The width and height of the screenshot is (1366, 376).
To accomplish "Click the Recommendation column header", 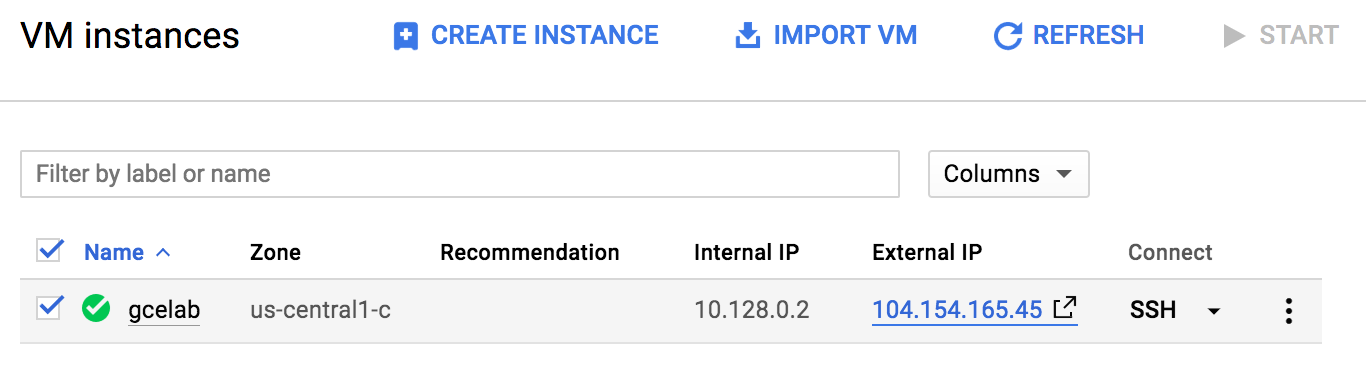I will pyautogui.click(x=530, y=253).
